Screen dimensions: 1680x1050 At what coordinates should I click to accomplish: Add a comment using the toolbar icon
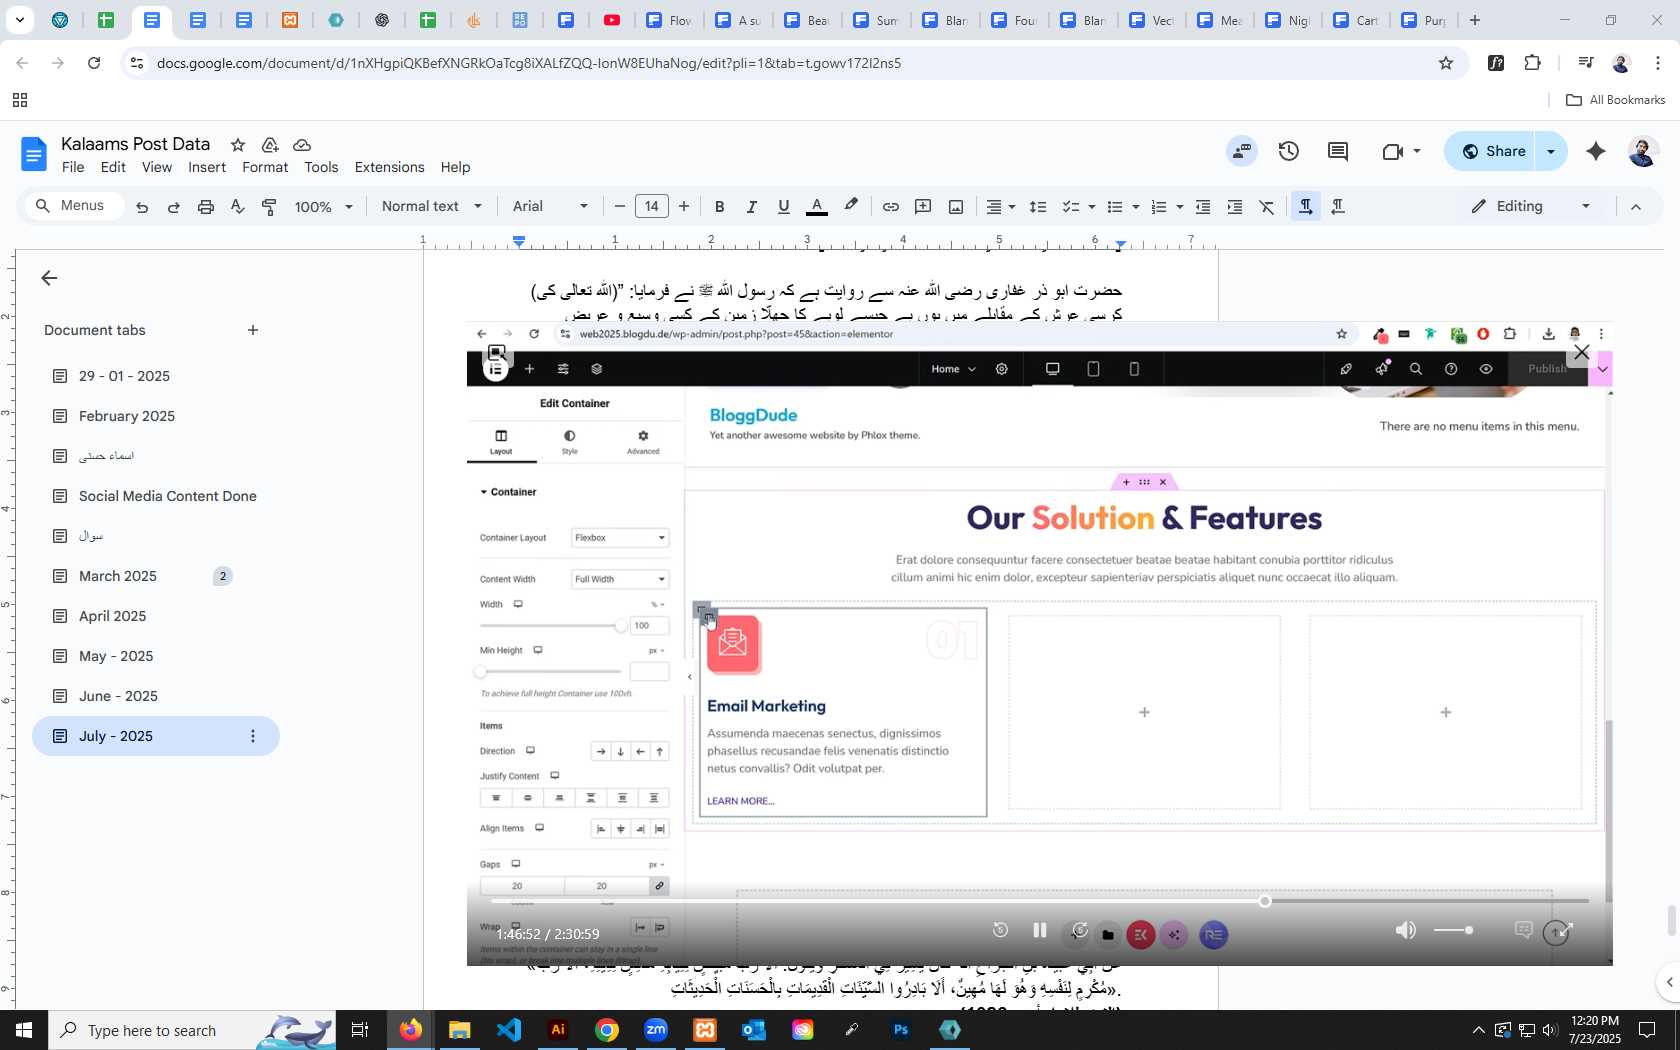(923, 207)
